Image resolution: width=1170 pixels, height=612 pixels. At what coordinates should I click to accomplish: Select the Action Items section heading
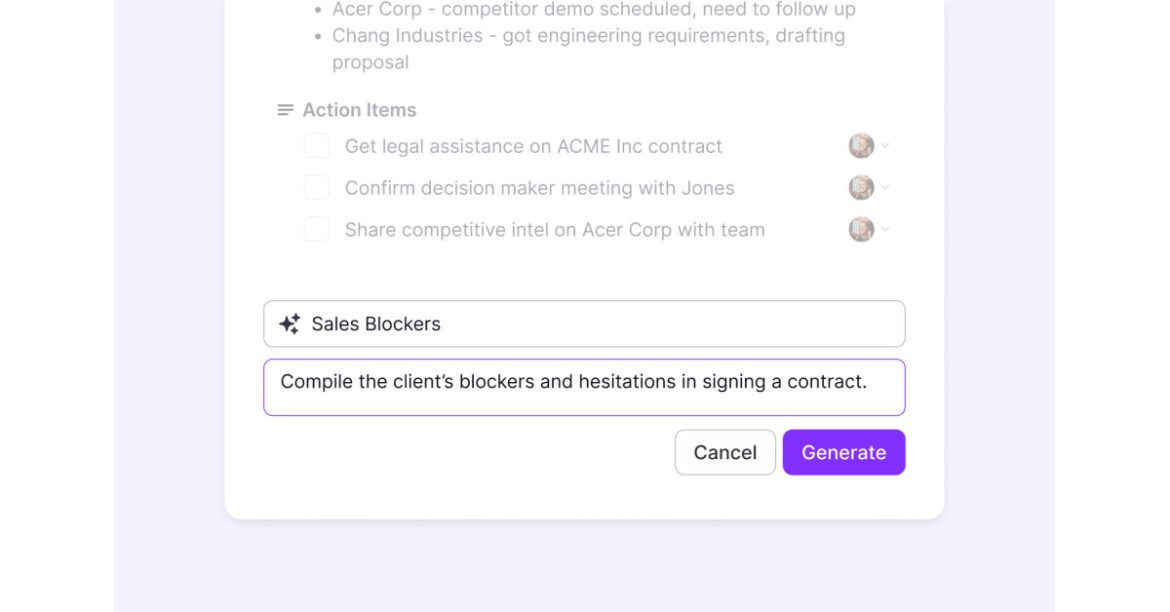359,110
